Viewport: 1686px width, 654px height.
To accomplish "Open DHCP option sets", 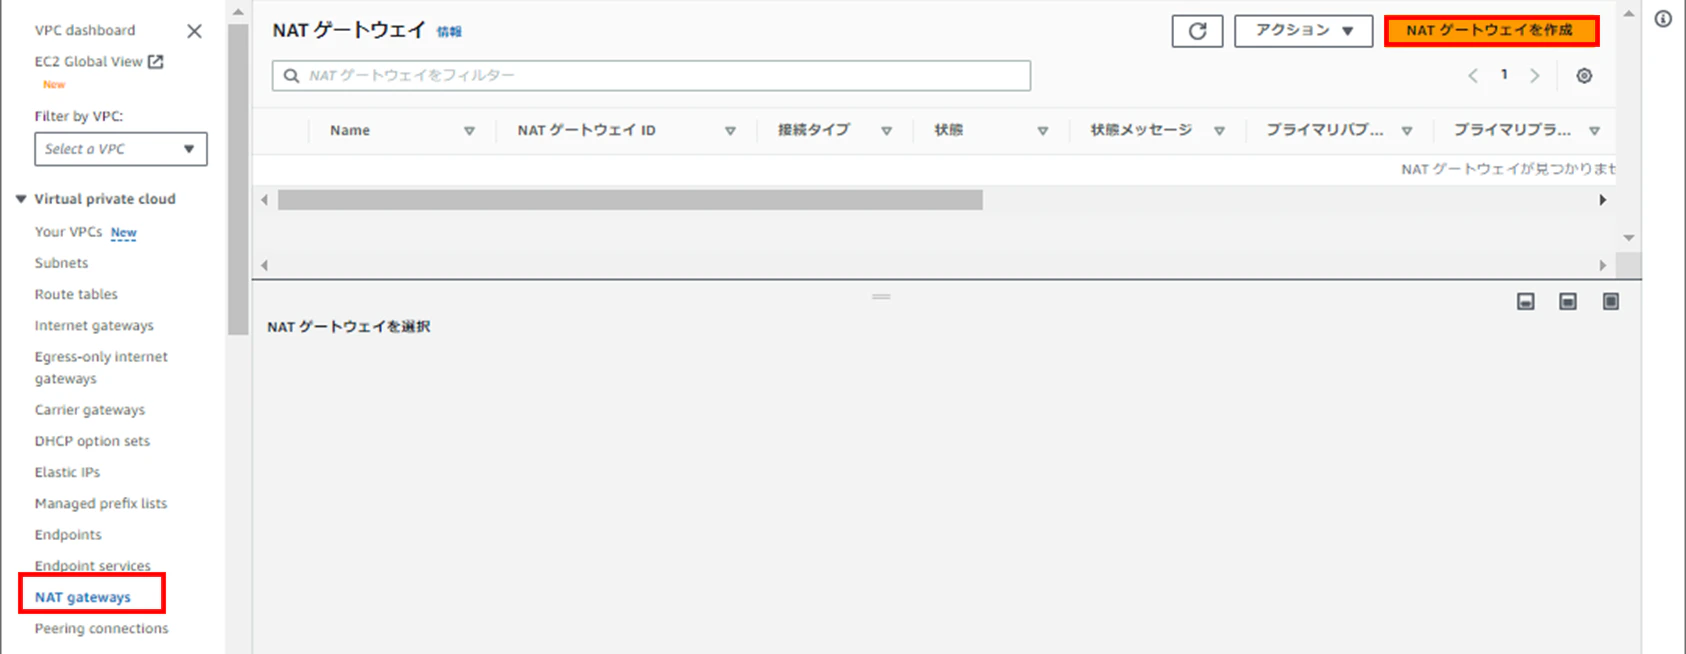I will pos(92,441).
